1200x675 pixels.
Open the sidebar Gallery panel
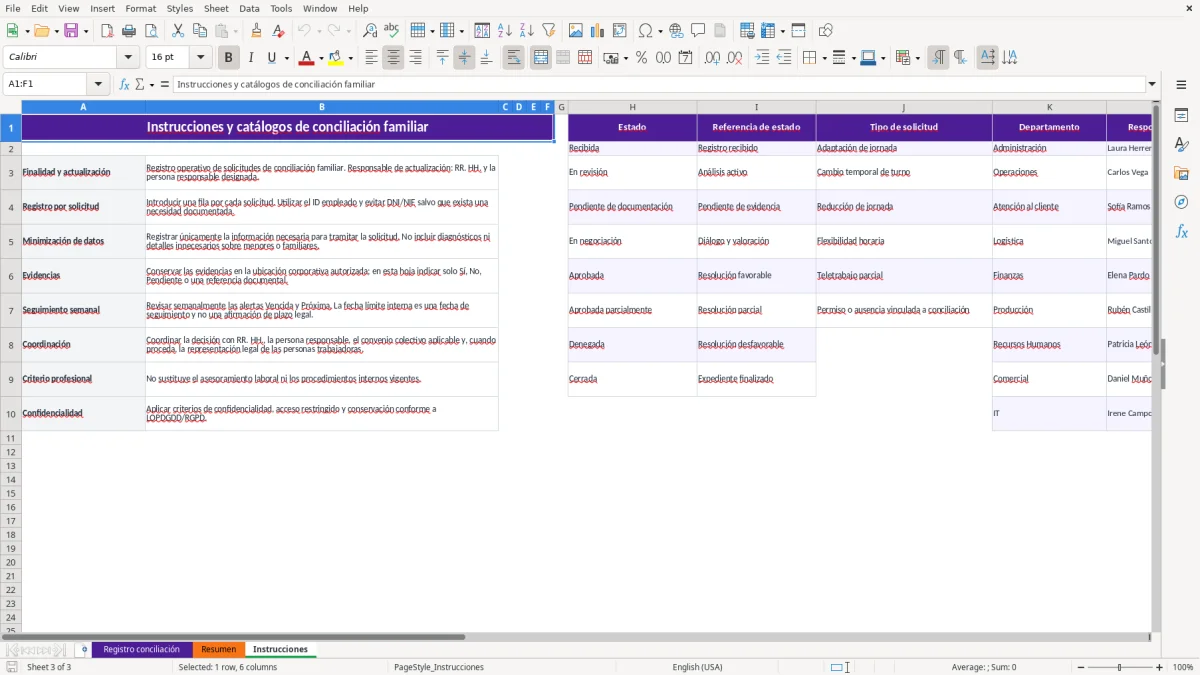[x=1181, y=174]
